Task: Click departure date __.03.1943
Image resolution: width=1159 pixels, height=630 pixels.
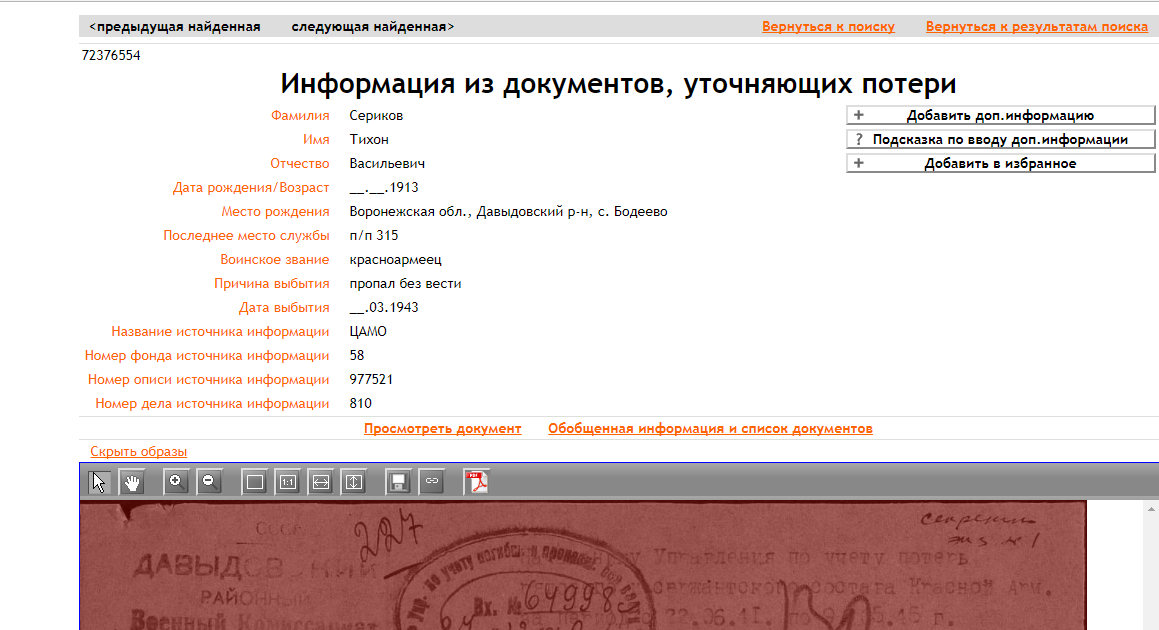Action: pos(384,308)
